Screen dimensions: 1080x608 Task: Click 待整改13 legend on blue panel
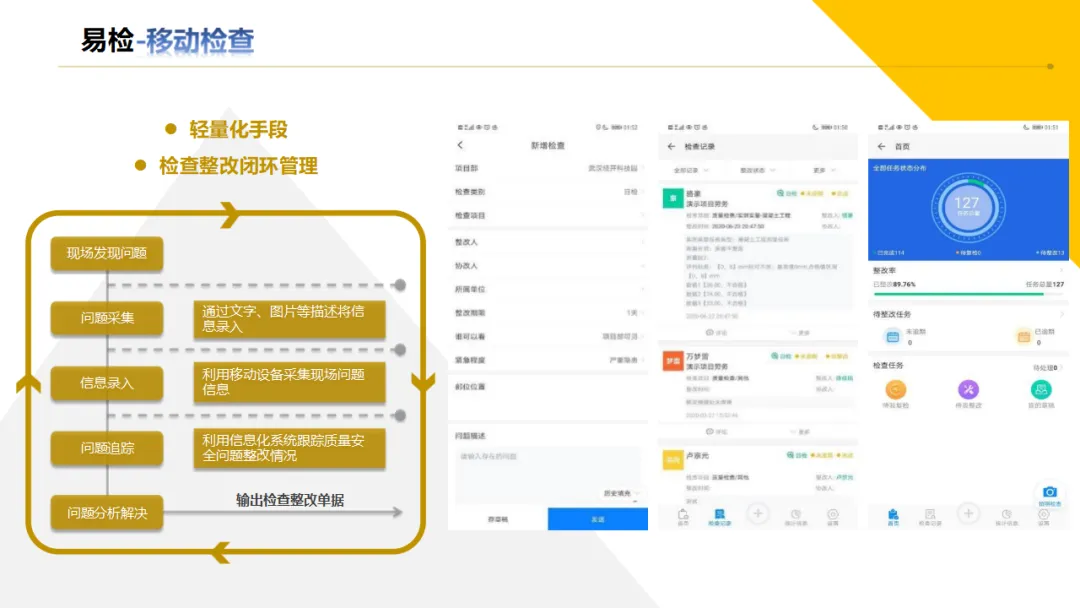[x=1050, y=253]
